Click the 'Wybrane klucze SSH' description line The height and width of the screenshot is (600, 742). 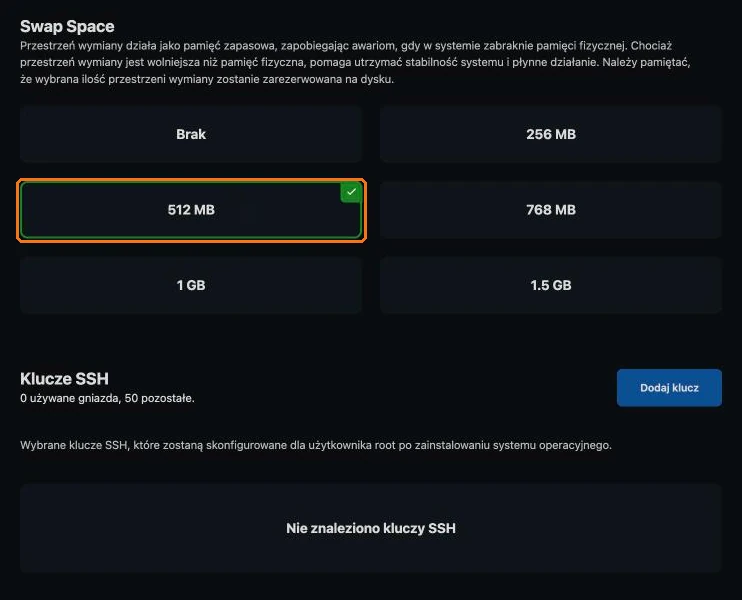[316, 445]
